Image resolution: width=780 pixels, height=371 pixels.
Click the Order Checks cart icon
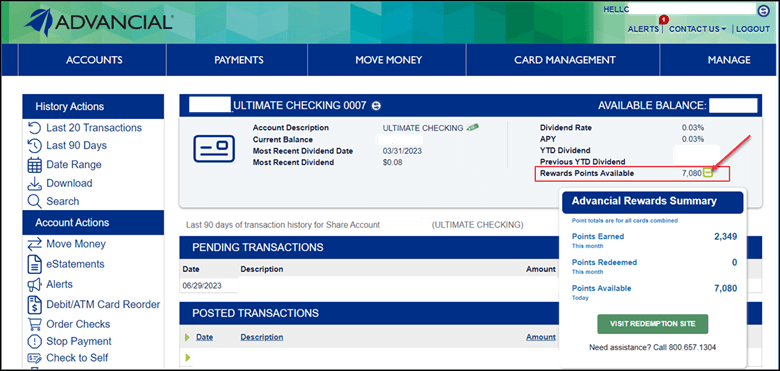click(34, 324)
